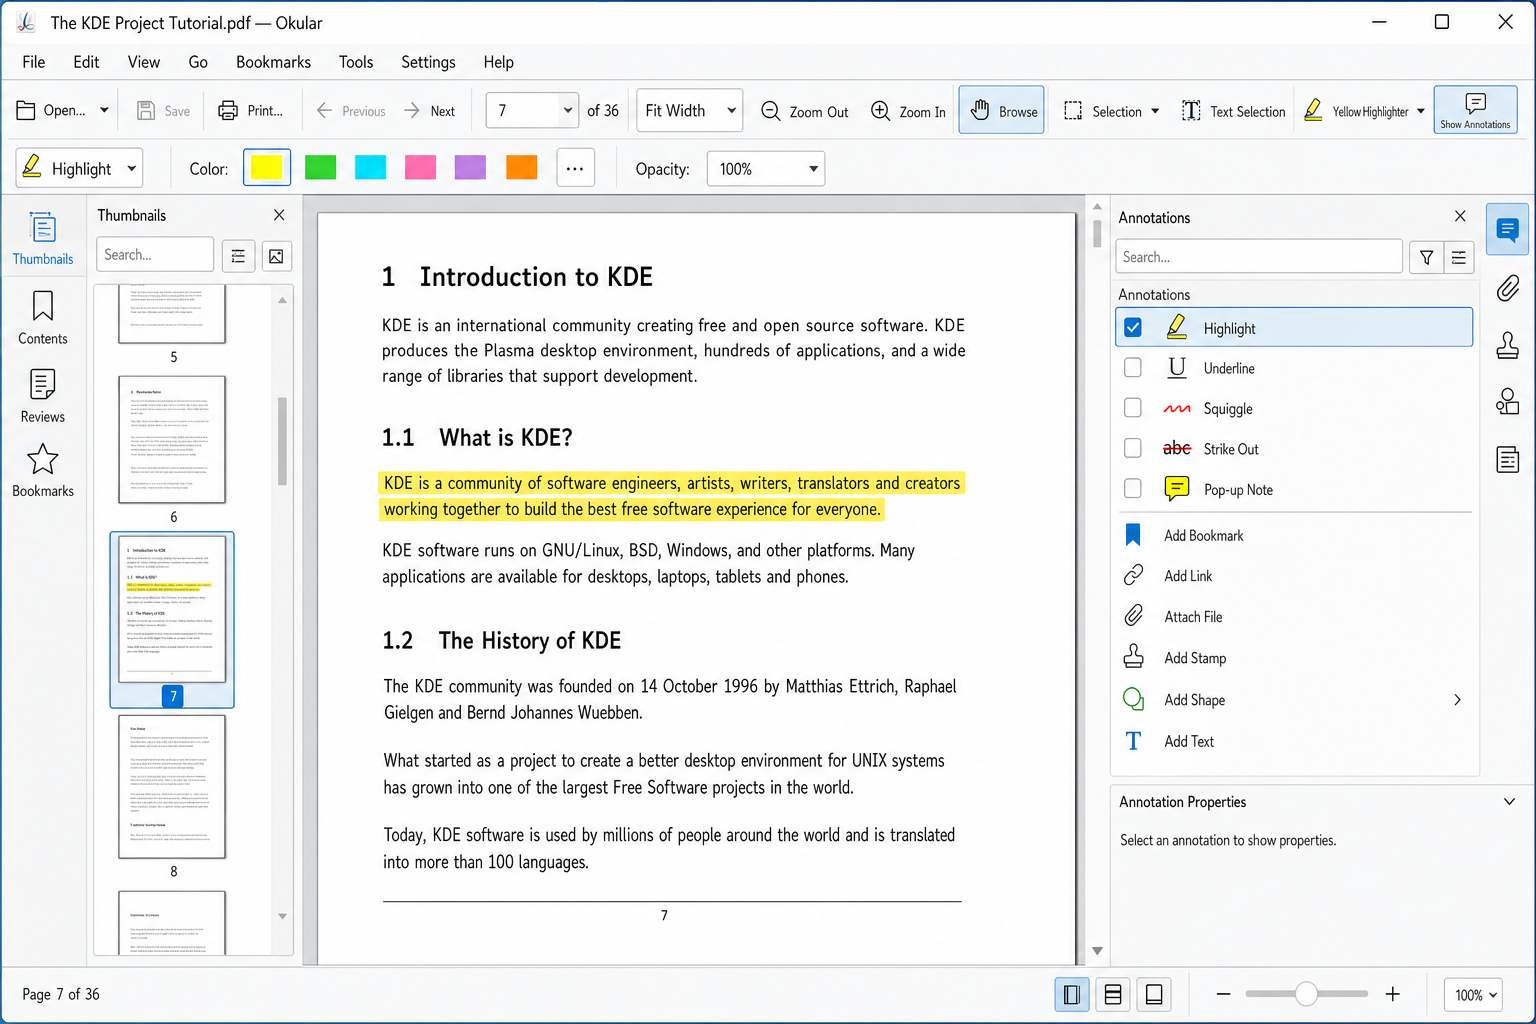
Task: Click the Open file toolbar icon
Action: [27, 111]
